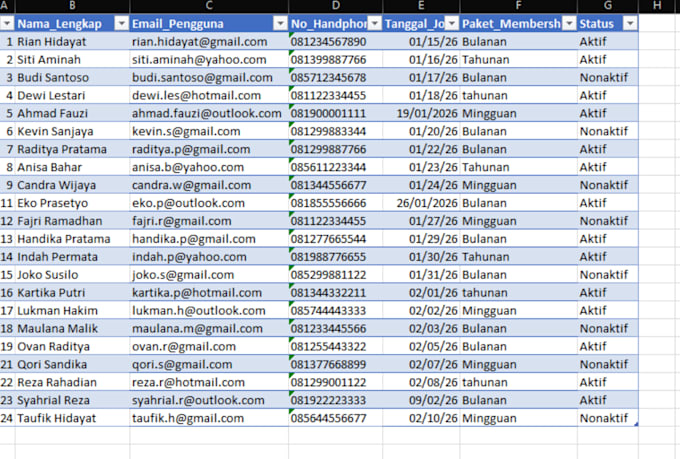
Task: Click email budi.santoso@gmail.com
Action: point(209,77)
